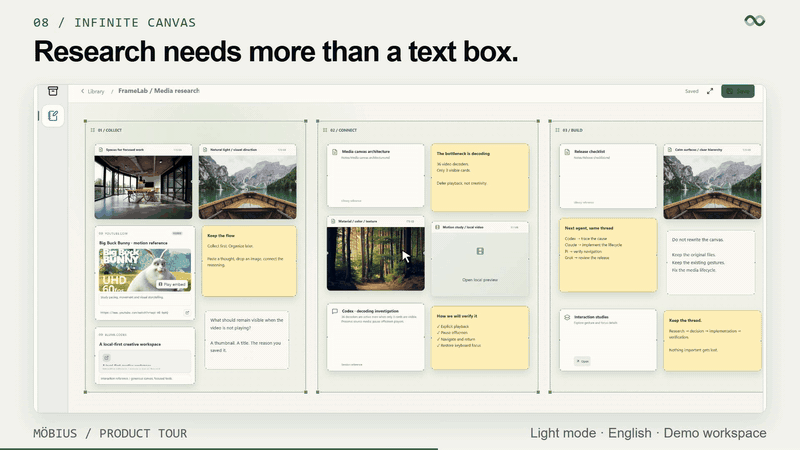Select the forest path image thumbnail
800x450 pixels.
376,259
